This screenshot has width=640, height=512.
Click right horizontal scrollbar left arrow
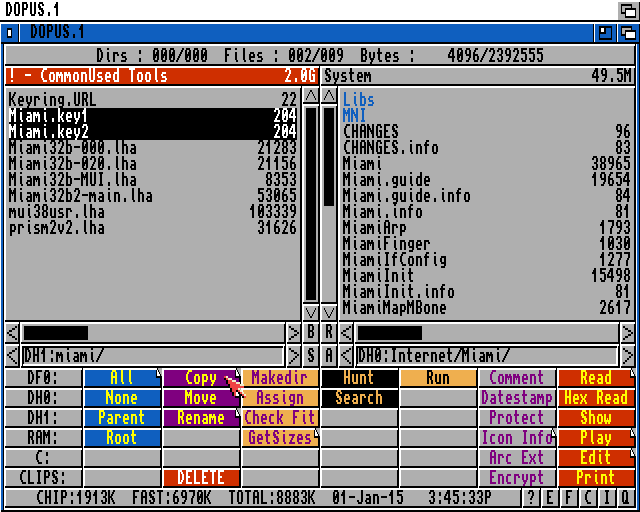pos(346,333)
